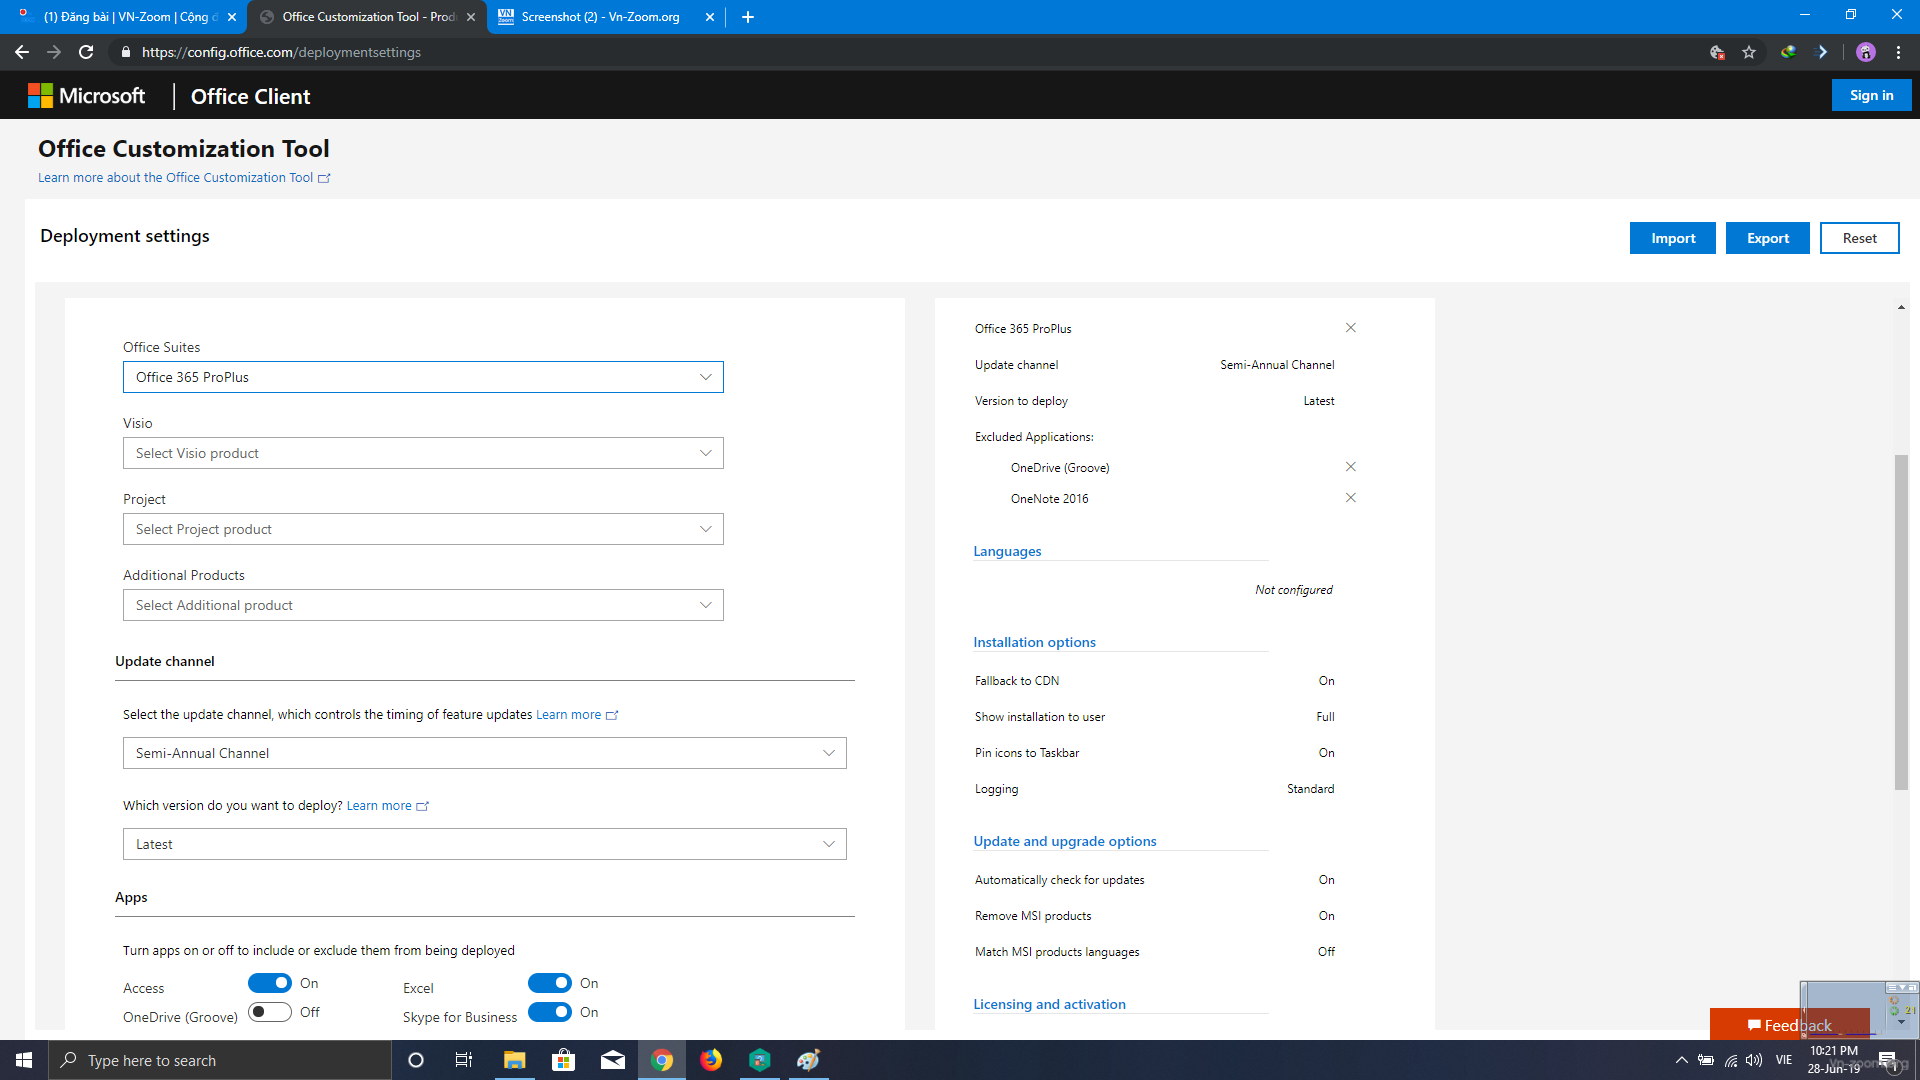Switch to Chrome on the taskbar
The height and width of the screenshot is (1080, 1920).
point(662,1060)
